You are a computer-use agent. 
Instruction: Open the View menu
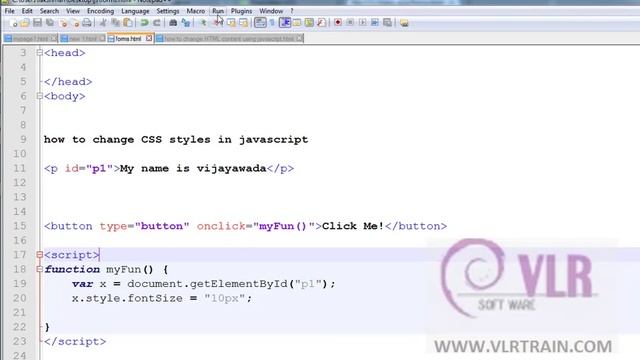coord(73,11)
